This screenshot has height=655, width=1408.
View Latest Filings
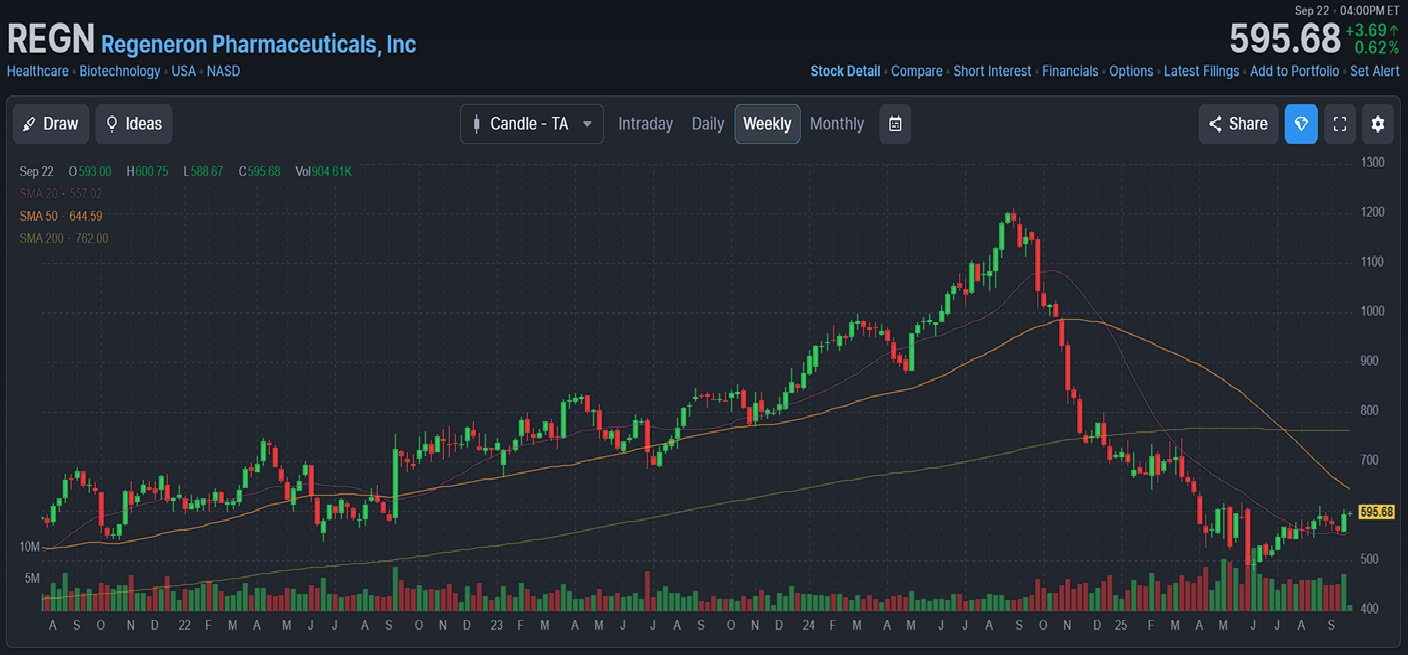tap(1201, 71)
